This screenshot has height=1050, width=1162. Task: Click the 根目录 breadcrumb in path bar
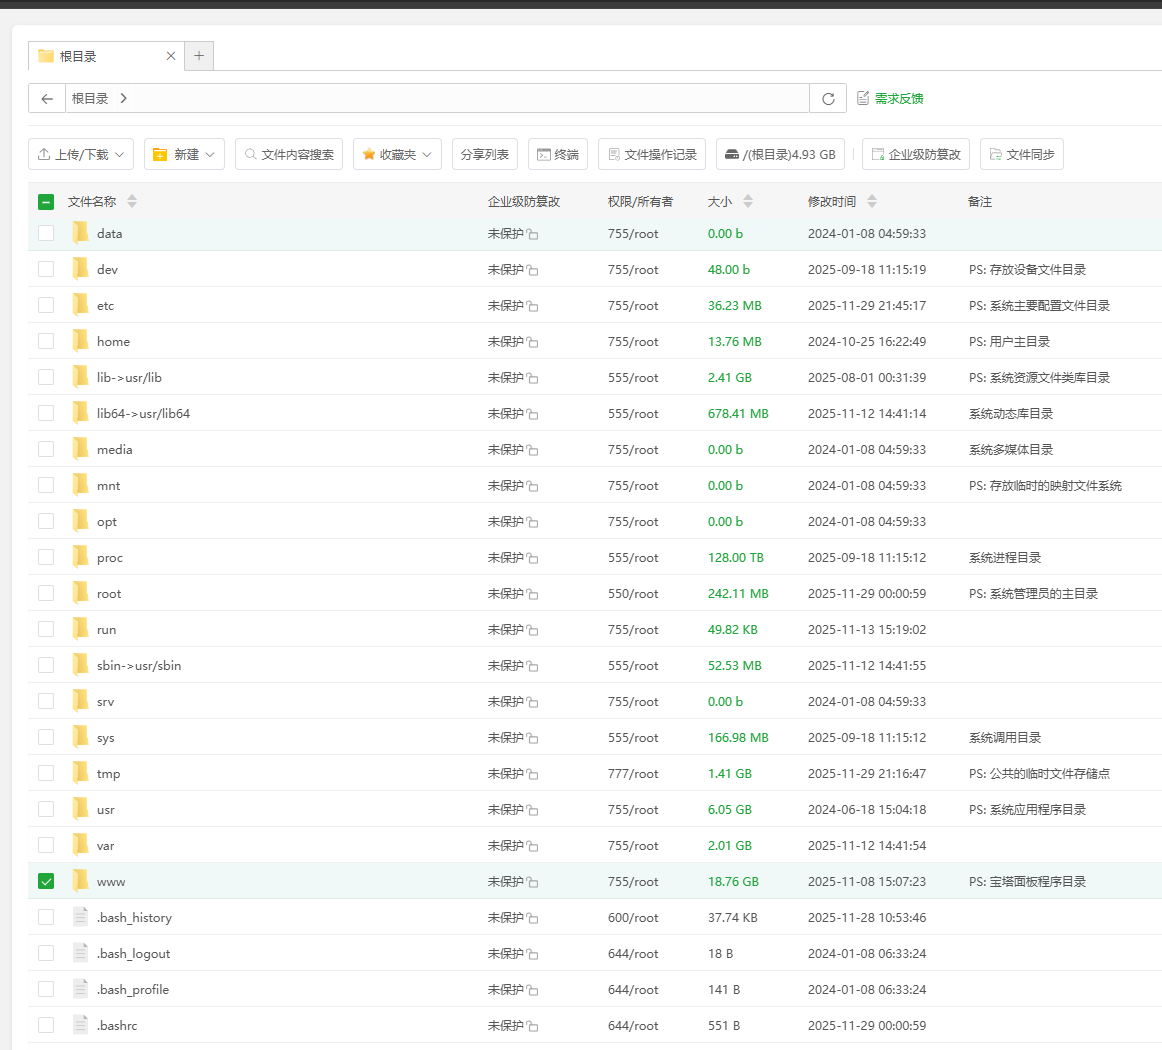click(x=90, y=98)
